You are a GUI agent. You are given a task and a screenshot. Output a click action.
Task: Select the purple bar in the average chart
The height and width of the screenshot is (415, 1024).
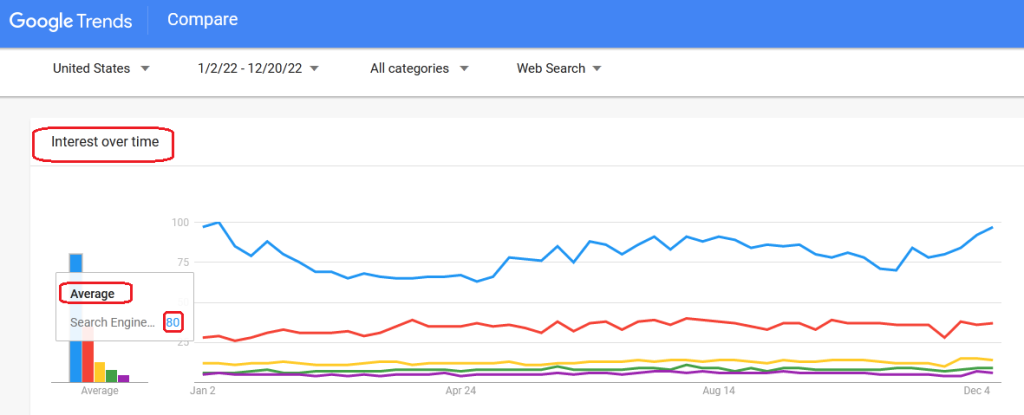124,377
